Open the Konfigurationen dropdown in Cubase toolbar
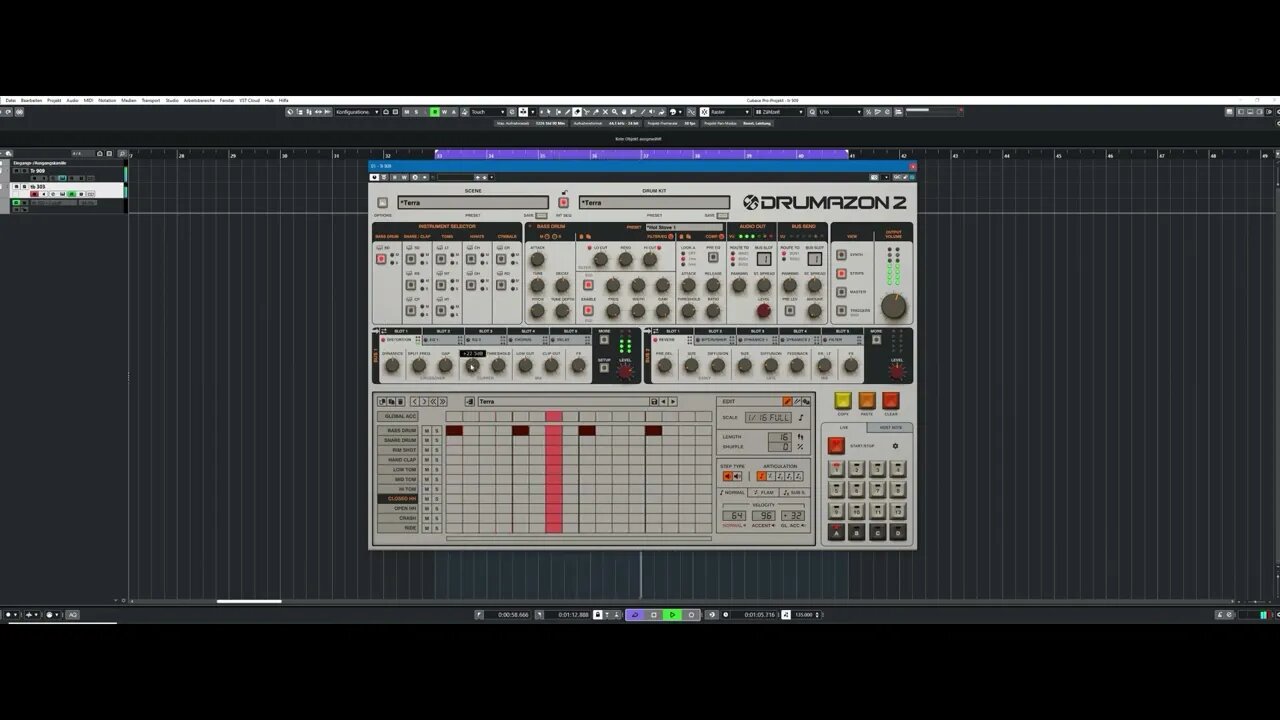Viewport: 1280px width, 720px height. (358, 112)
